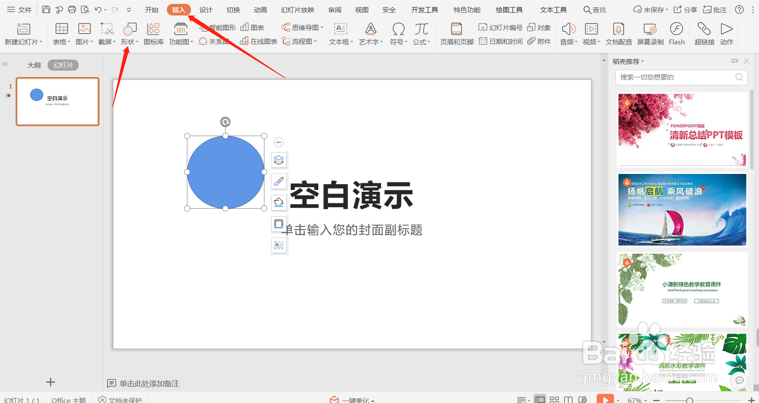Click the Undo arrow icon

point(98,10)
